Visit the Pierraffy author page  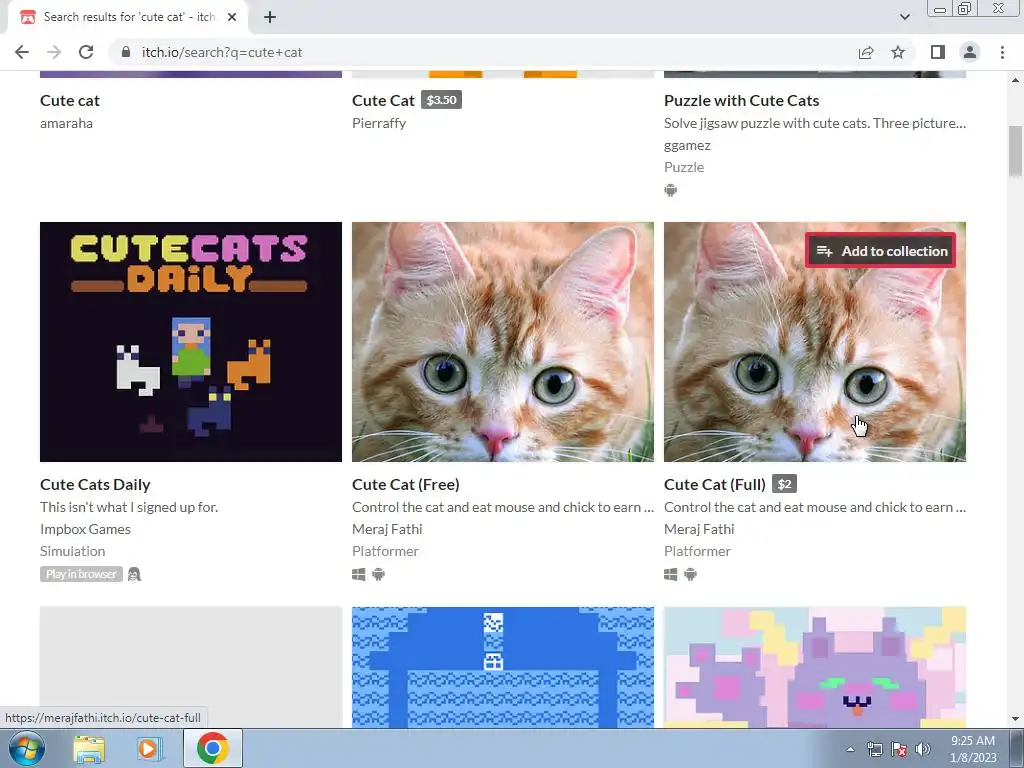(379, 123)
